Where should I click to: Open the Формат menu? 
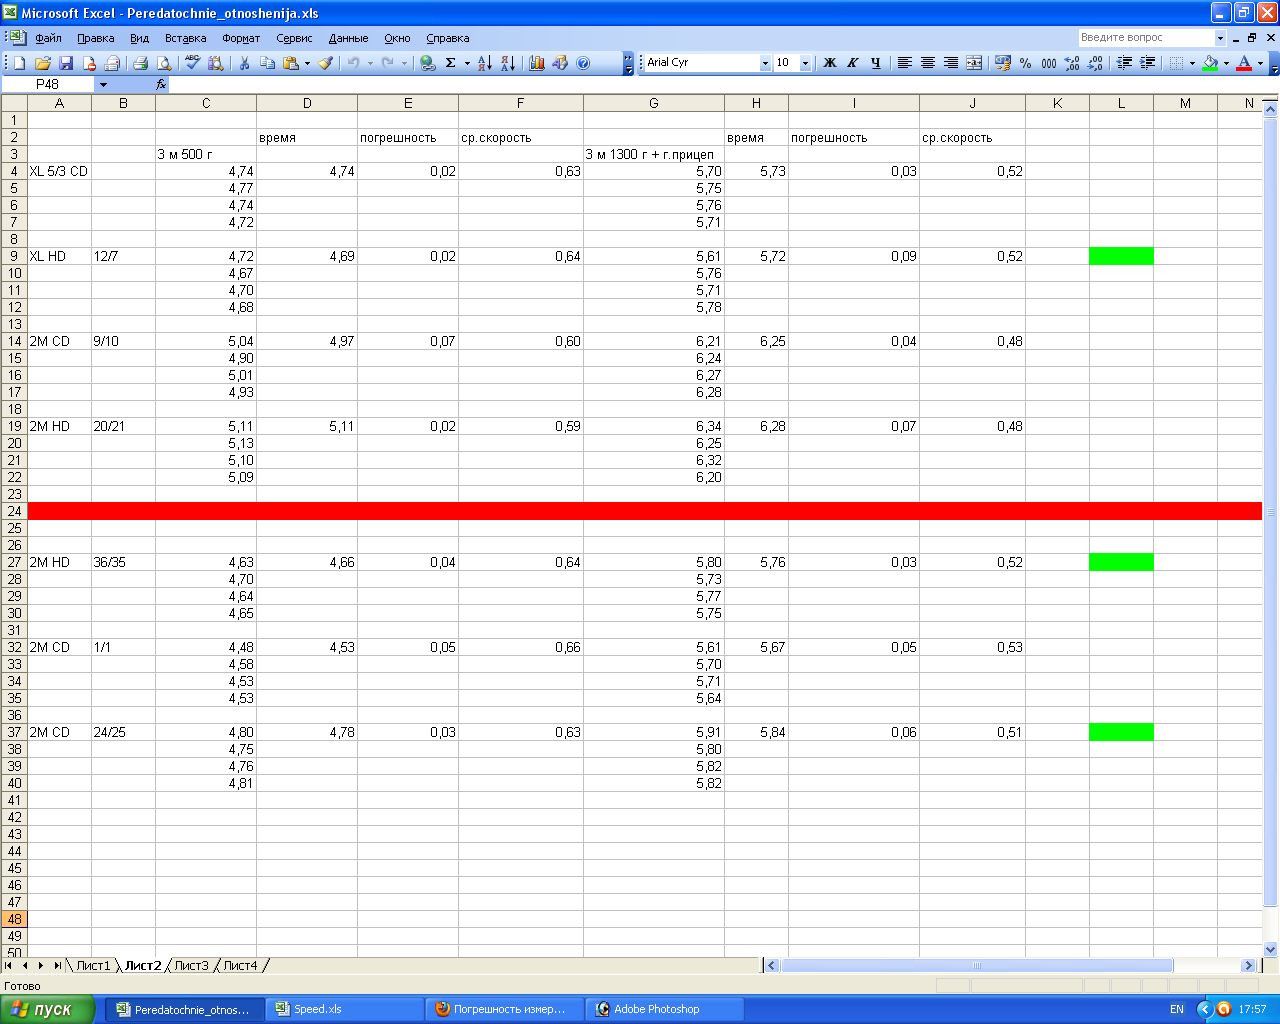(x=241, y=38)
